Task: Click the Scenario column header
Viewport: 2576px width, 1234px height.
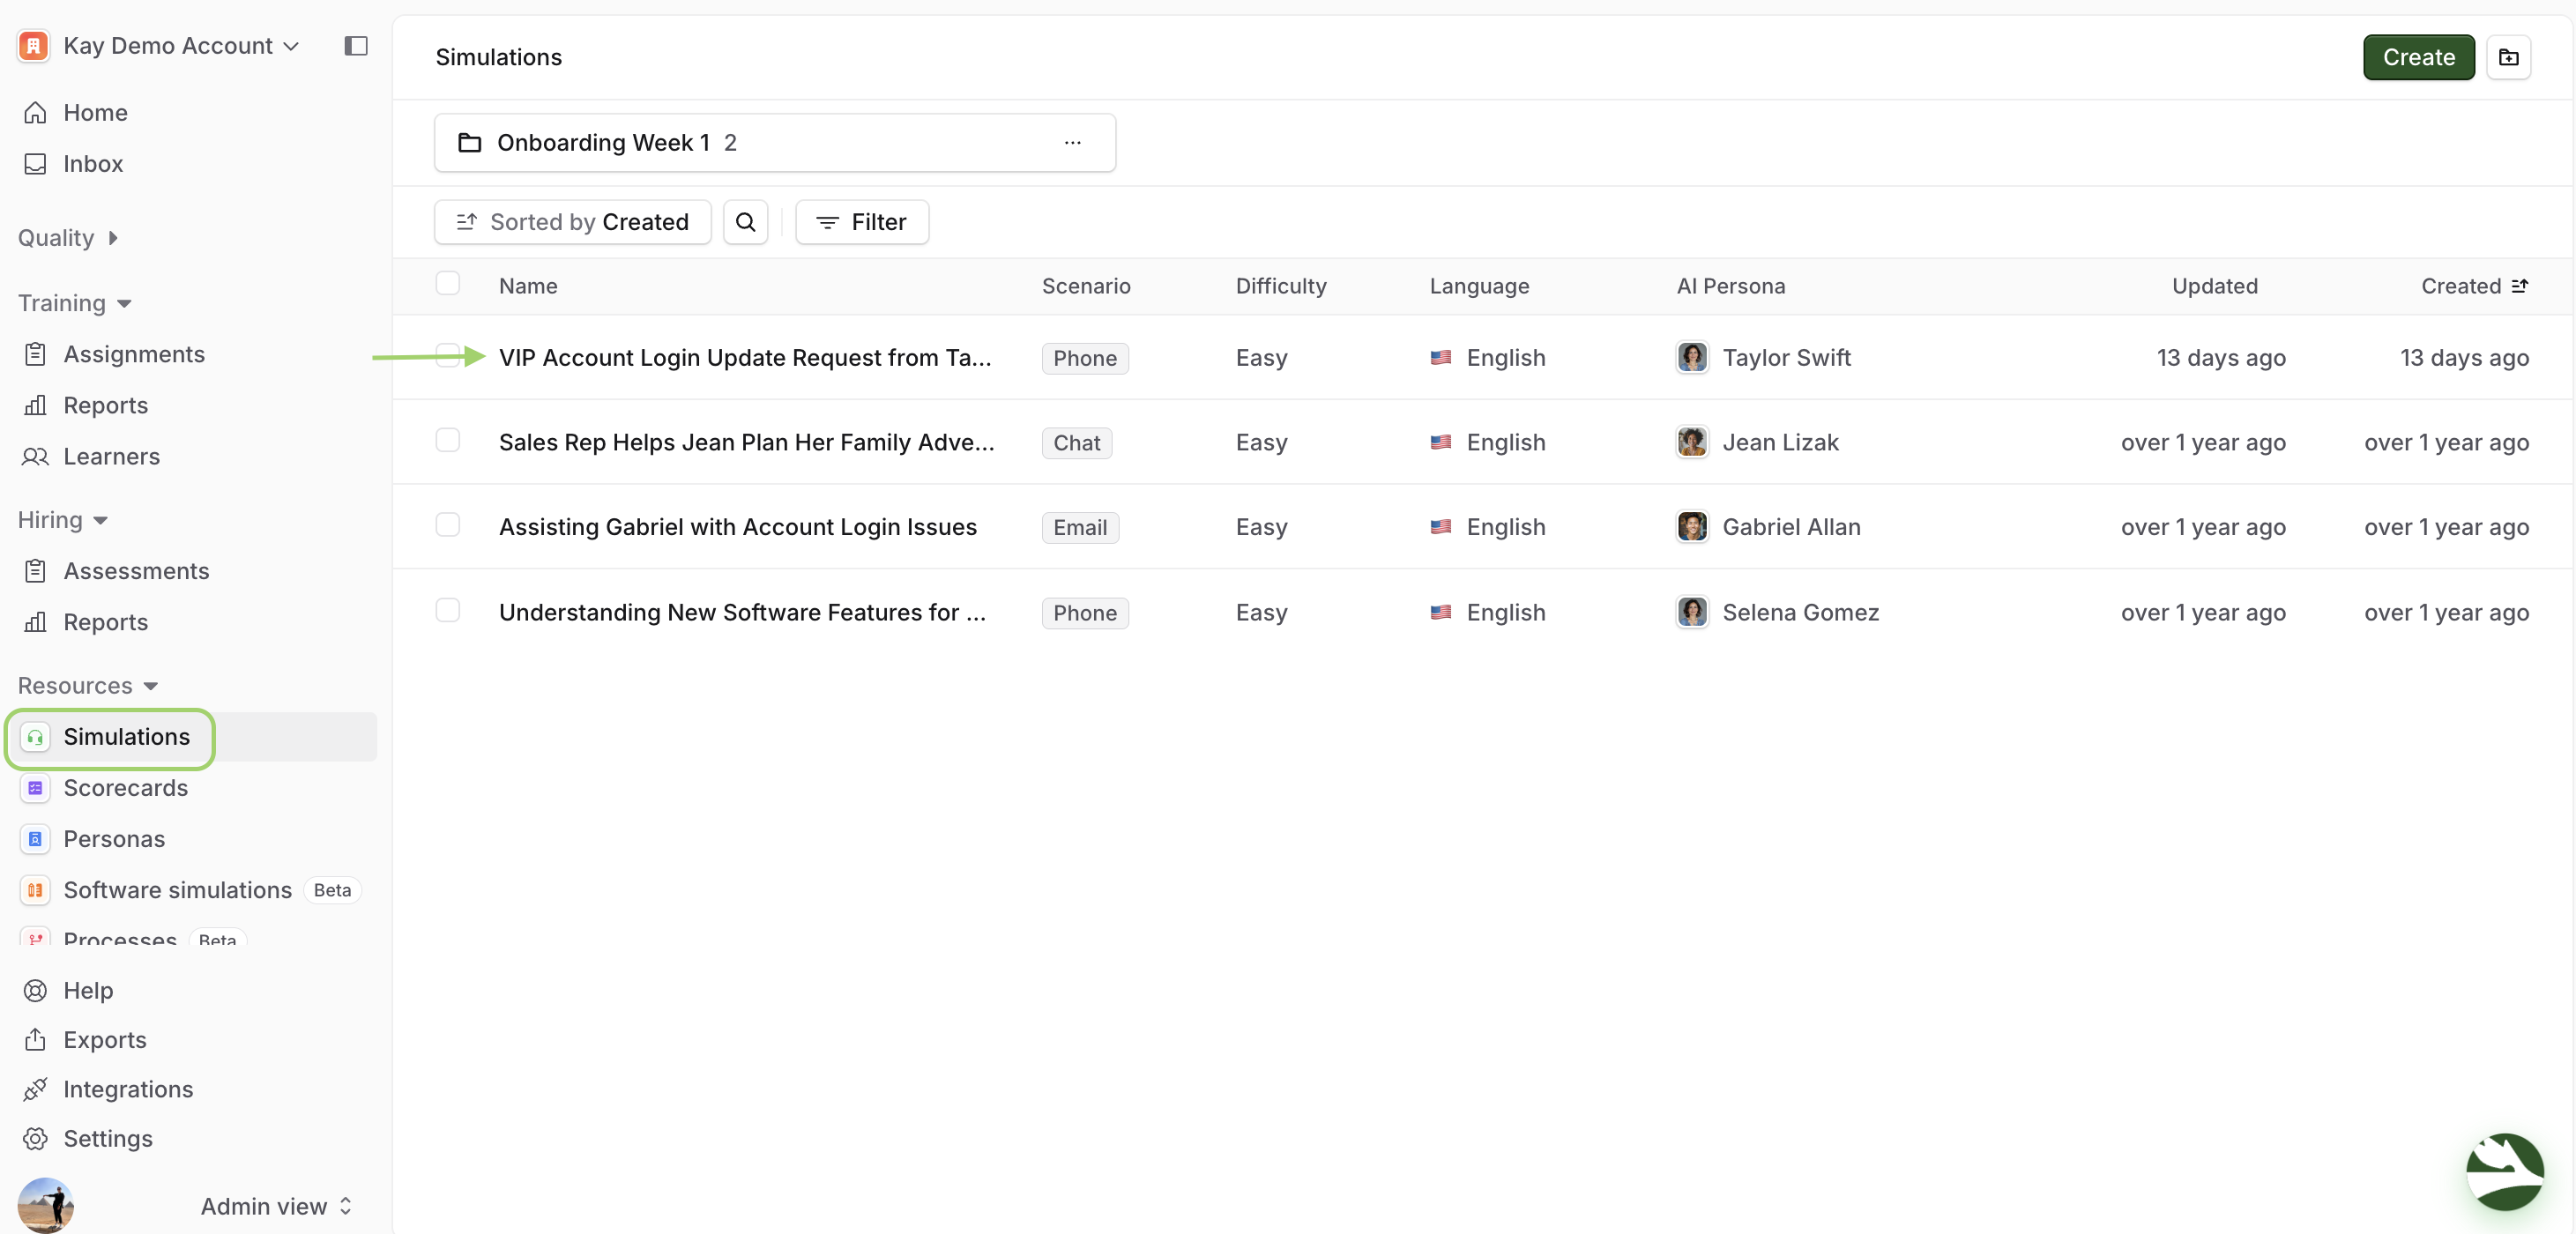Action: (x=1086, y=286)
